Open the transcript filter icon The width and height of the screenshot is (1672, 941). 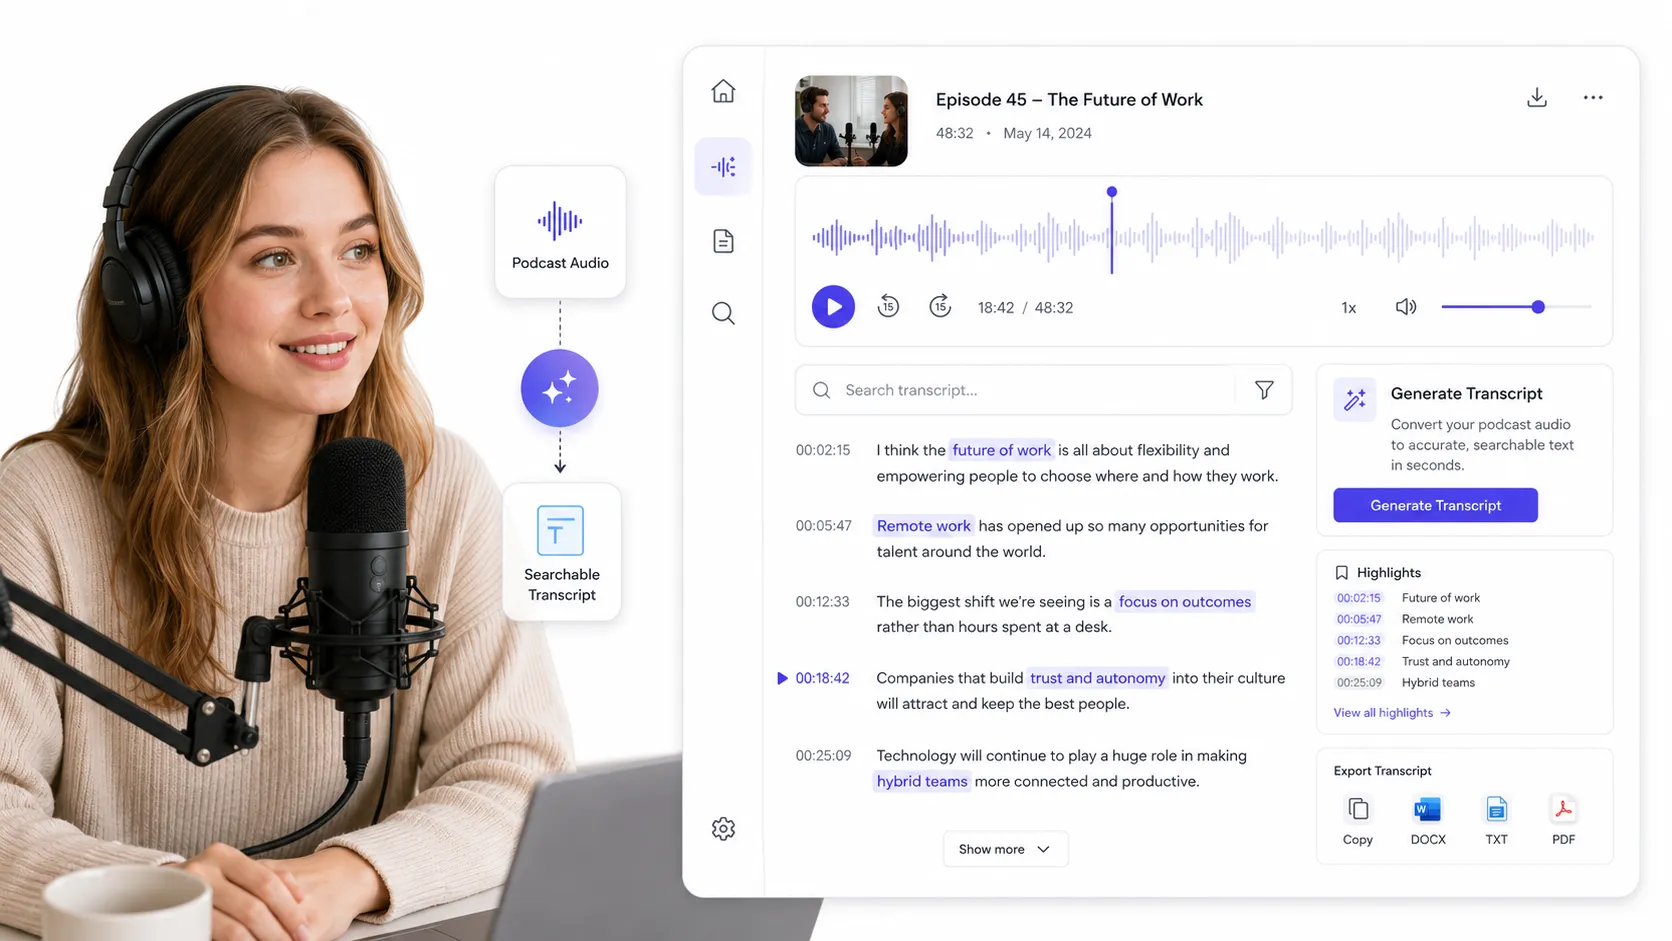(x=1264, y=390)
